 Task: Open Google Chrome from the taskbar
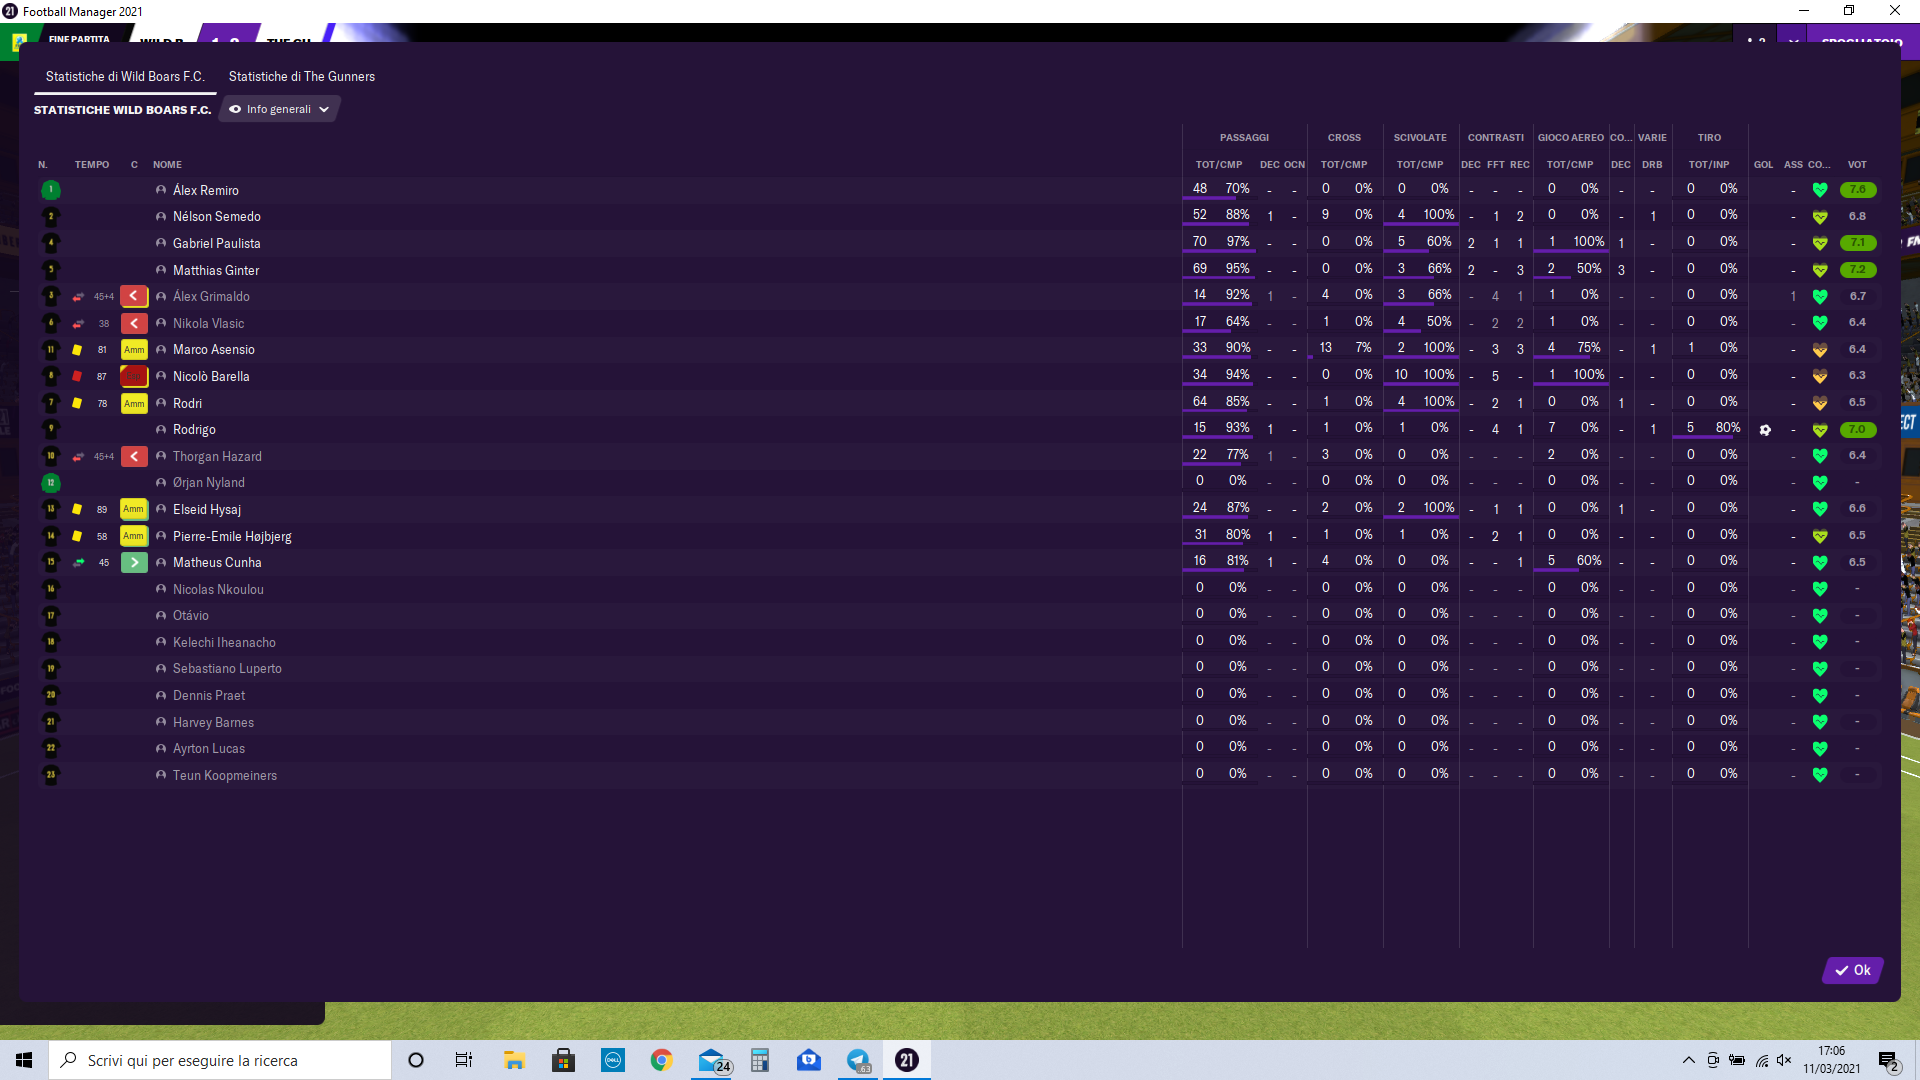pyautogui.click(x=661, y=1060)
